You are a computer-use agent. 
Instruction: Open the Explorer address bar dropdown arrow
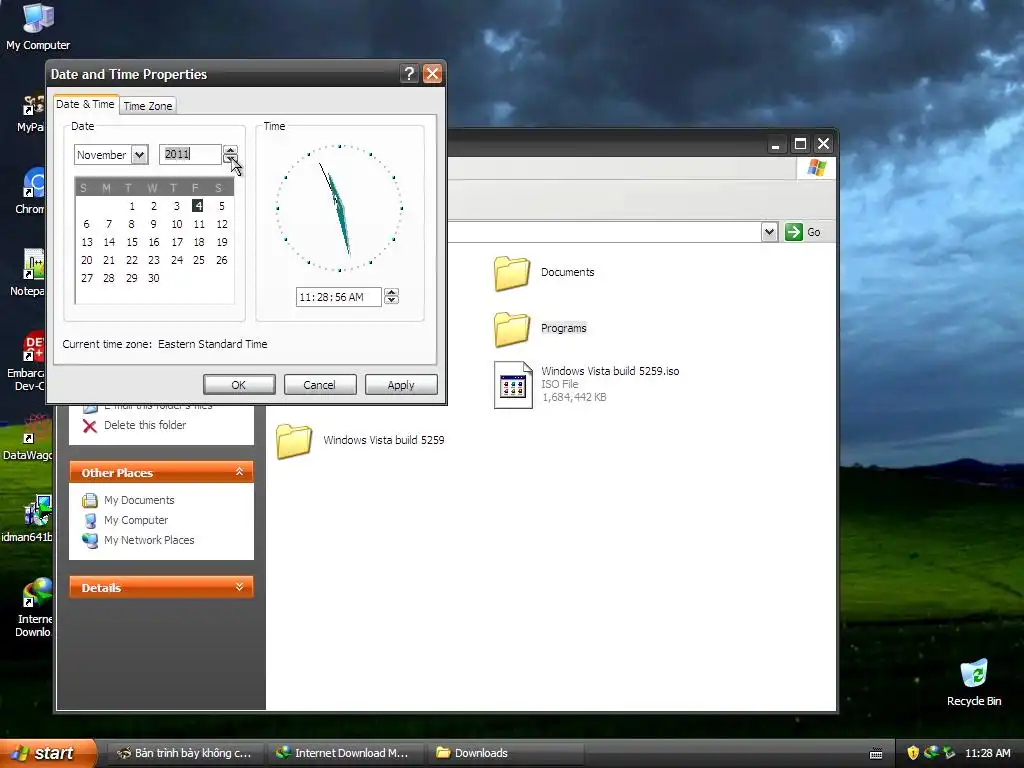769,232
